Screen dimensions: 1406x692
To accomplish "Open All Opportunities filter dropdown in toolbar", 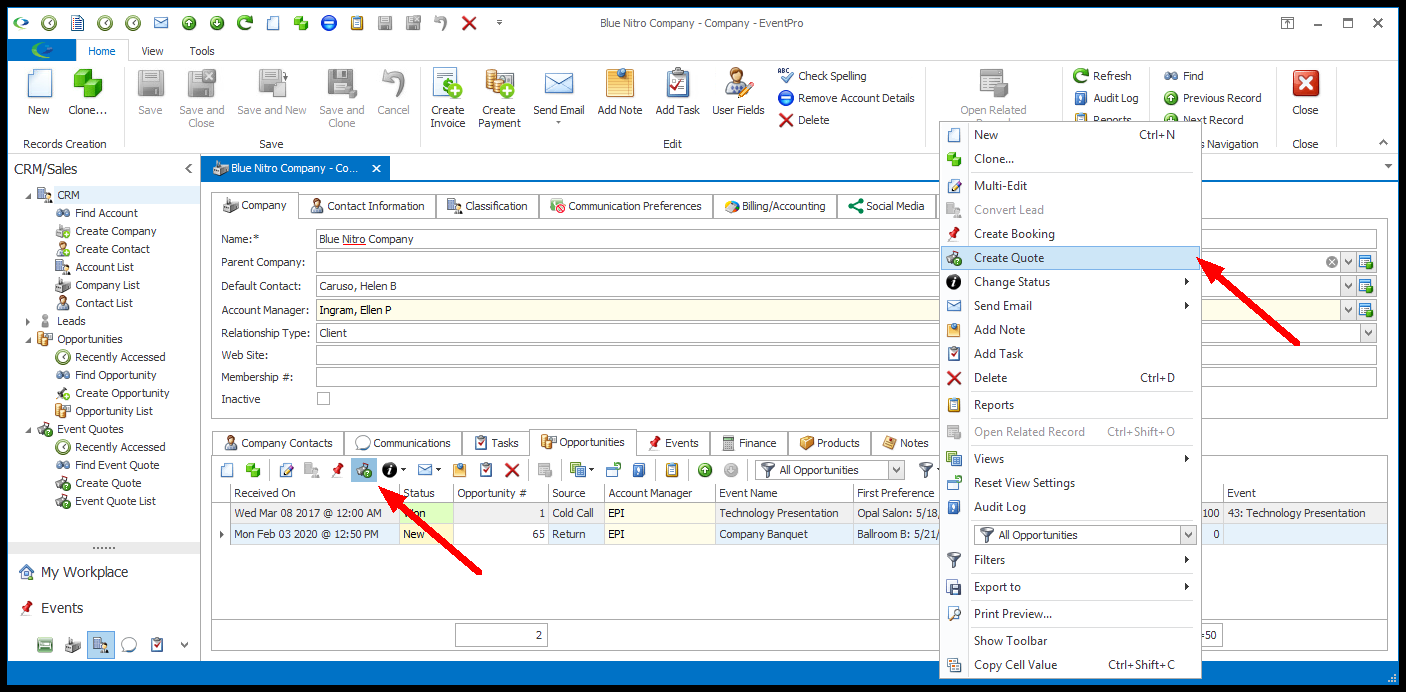I will tap(896, 470).
